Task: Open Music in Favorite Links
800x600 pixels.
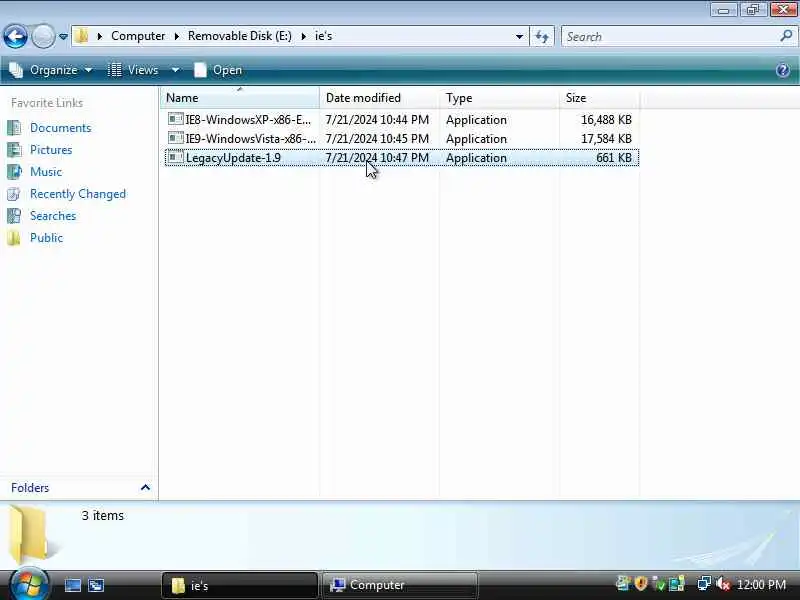Action: (x=46, y=171)
